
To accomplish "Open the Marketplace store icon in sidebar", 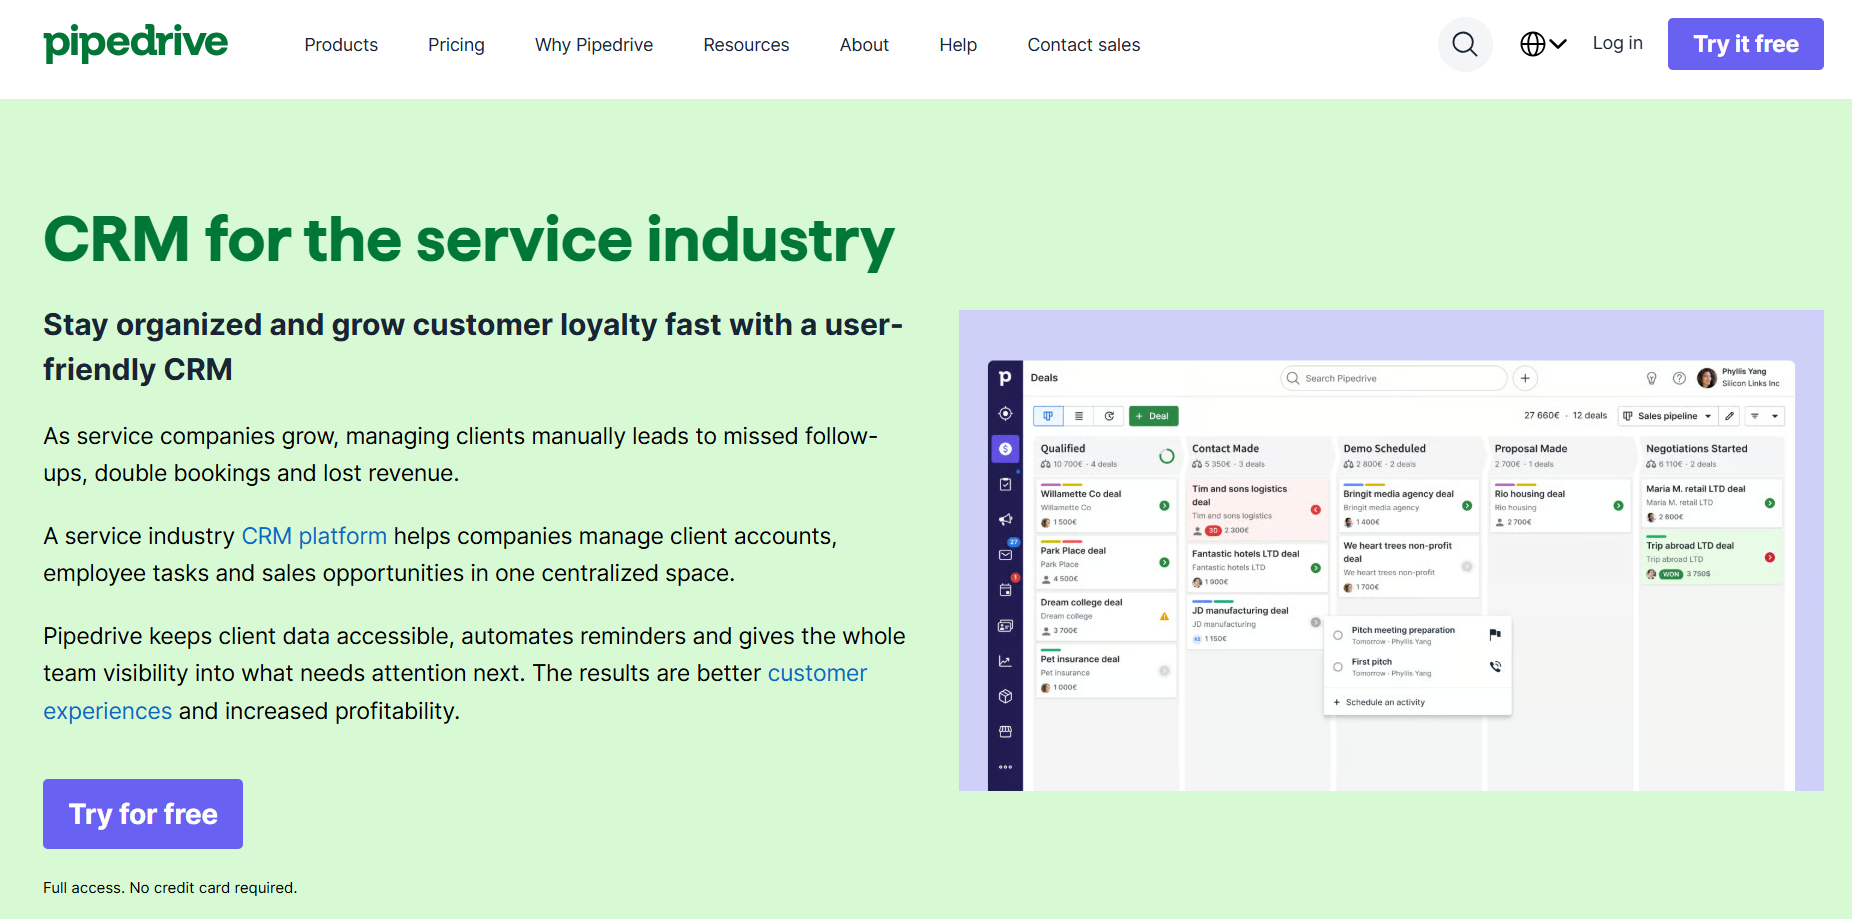I will [1005, 732].
